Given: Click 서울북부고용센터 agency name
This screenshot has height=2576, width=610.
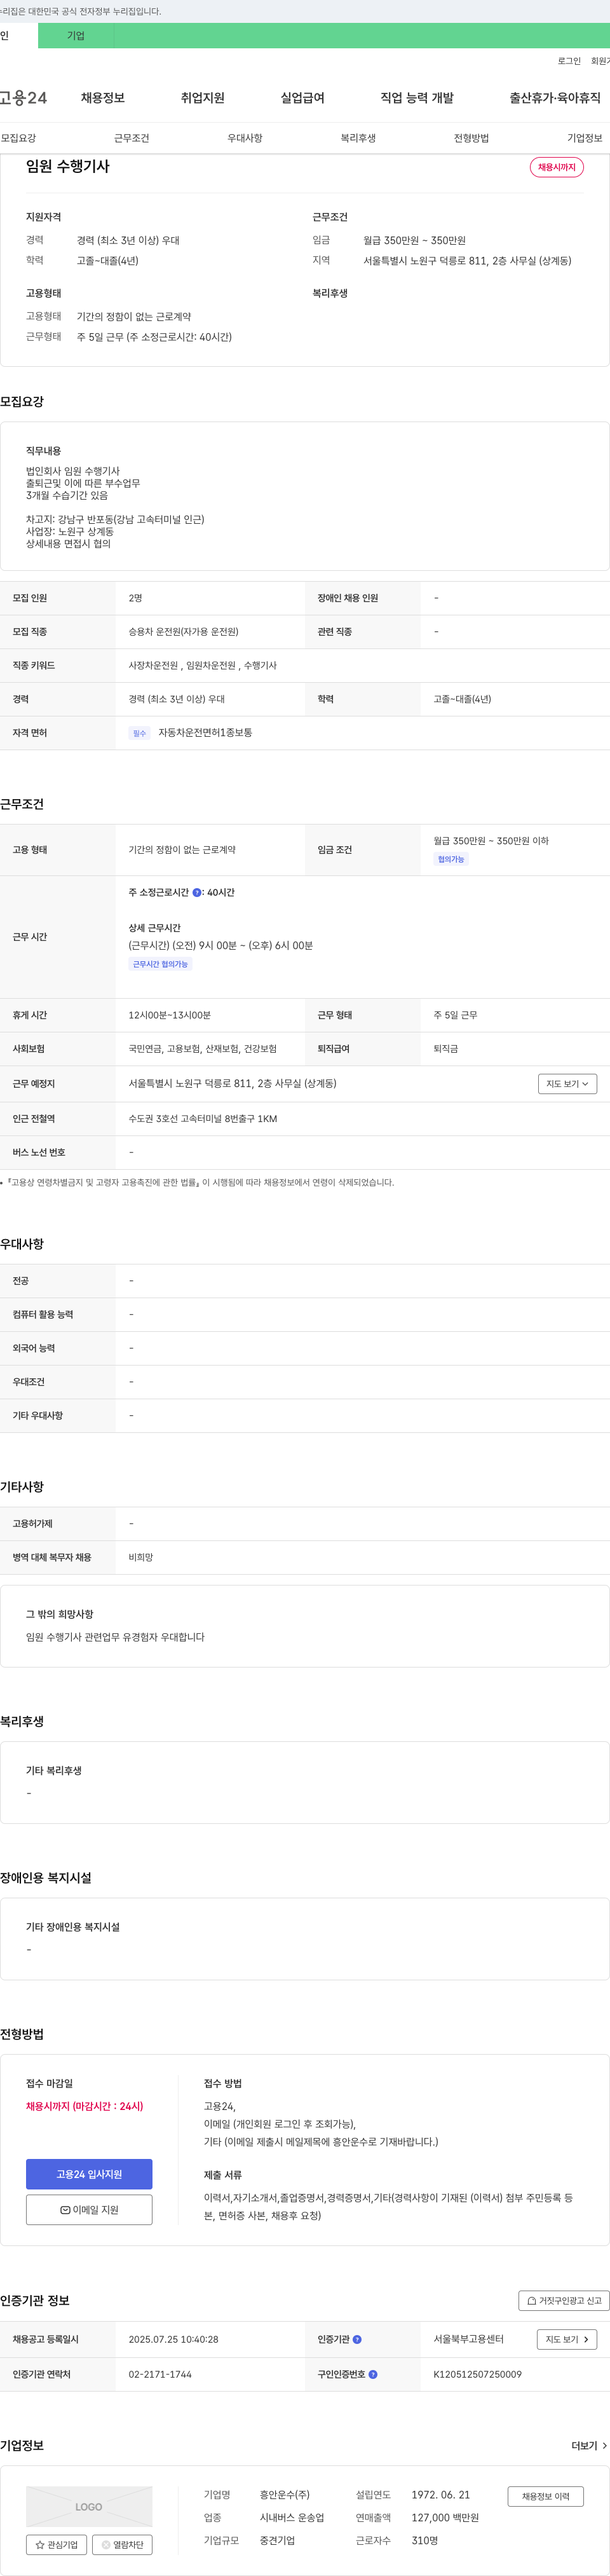Looking at the screenshot, I should tap(469, 2339).
